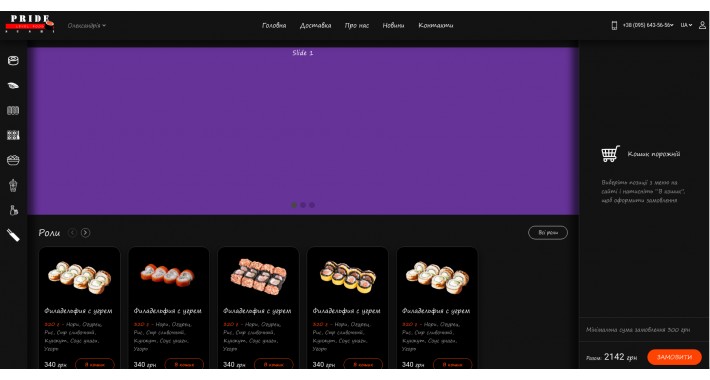This screenshot has height=380, width=710.
Task: Click the orange ЗАМОВИТИ button
Action: tap(674, 357)
